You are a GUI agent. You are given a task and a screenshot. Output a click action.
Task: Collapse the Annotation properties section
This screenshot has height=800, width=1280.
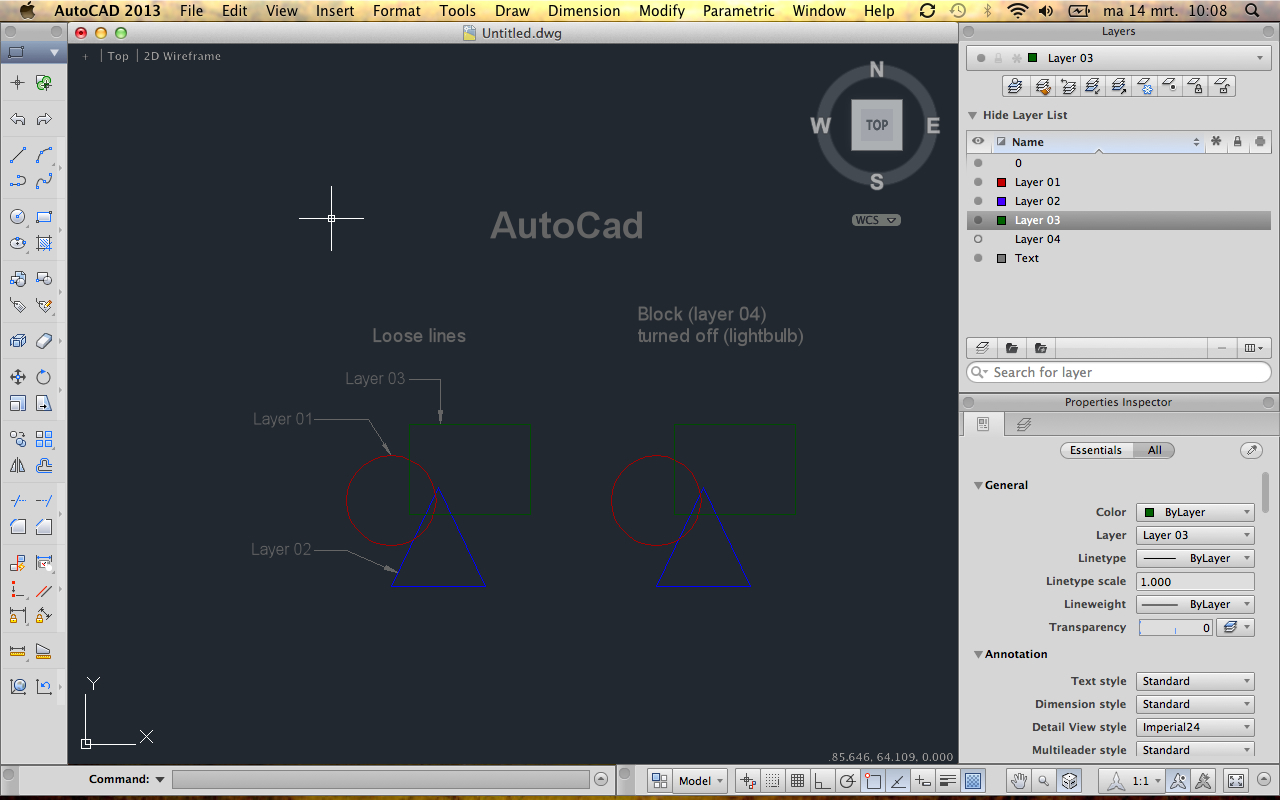click(979, 654)
